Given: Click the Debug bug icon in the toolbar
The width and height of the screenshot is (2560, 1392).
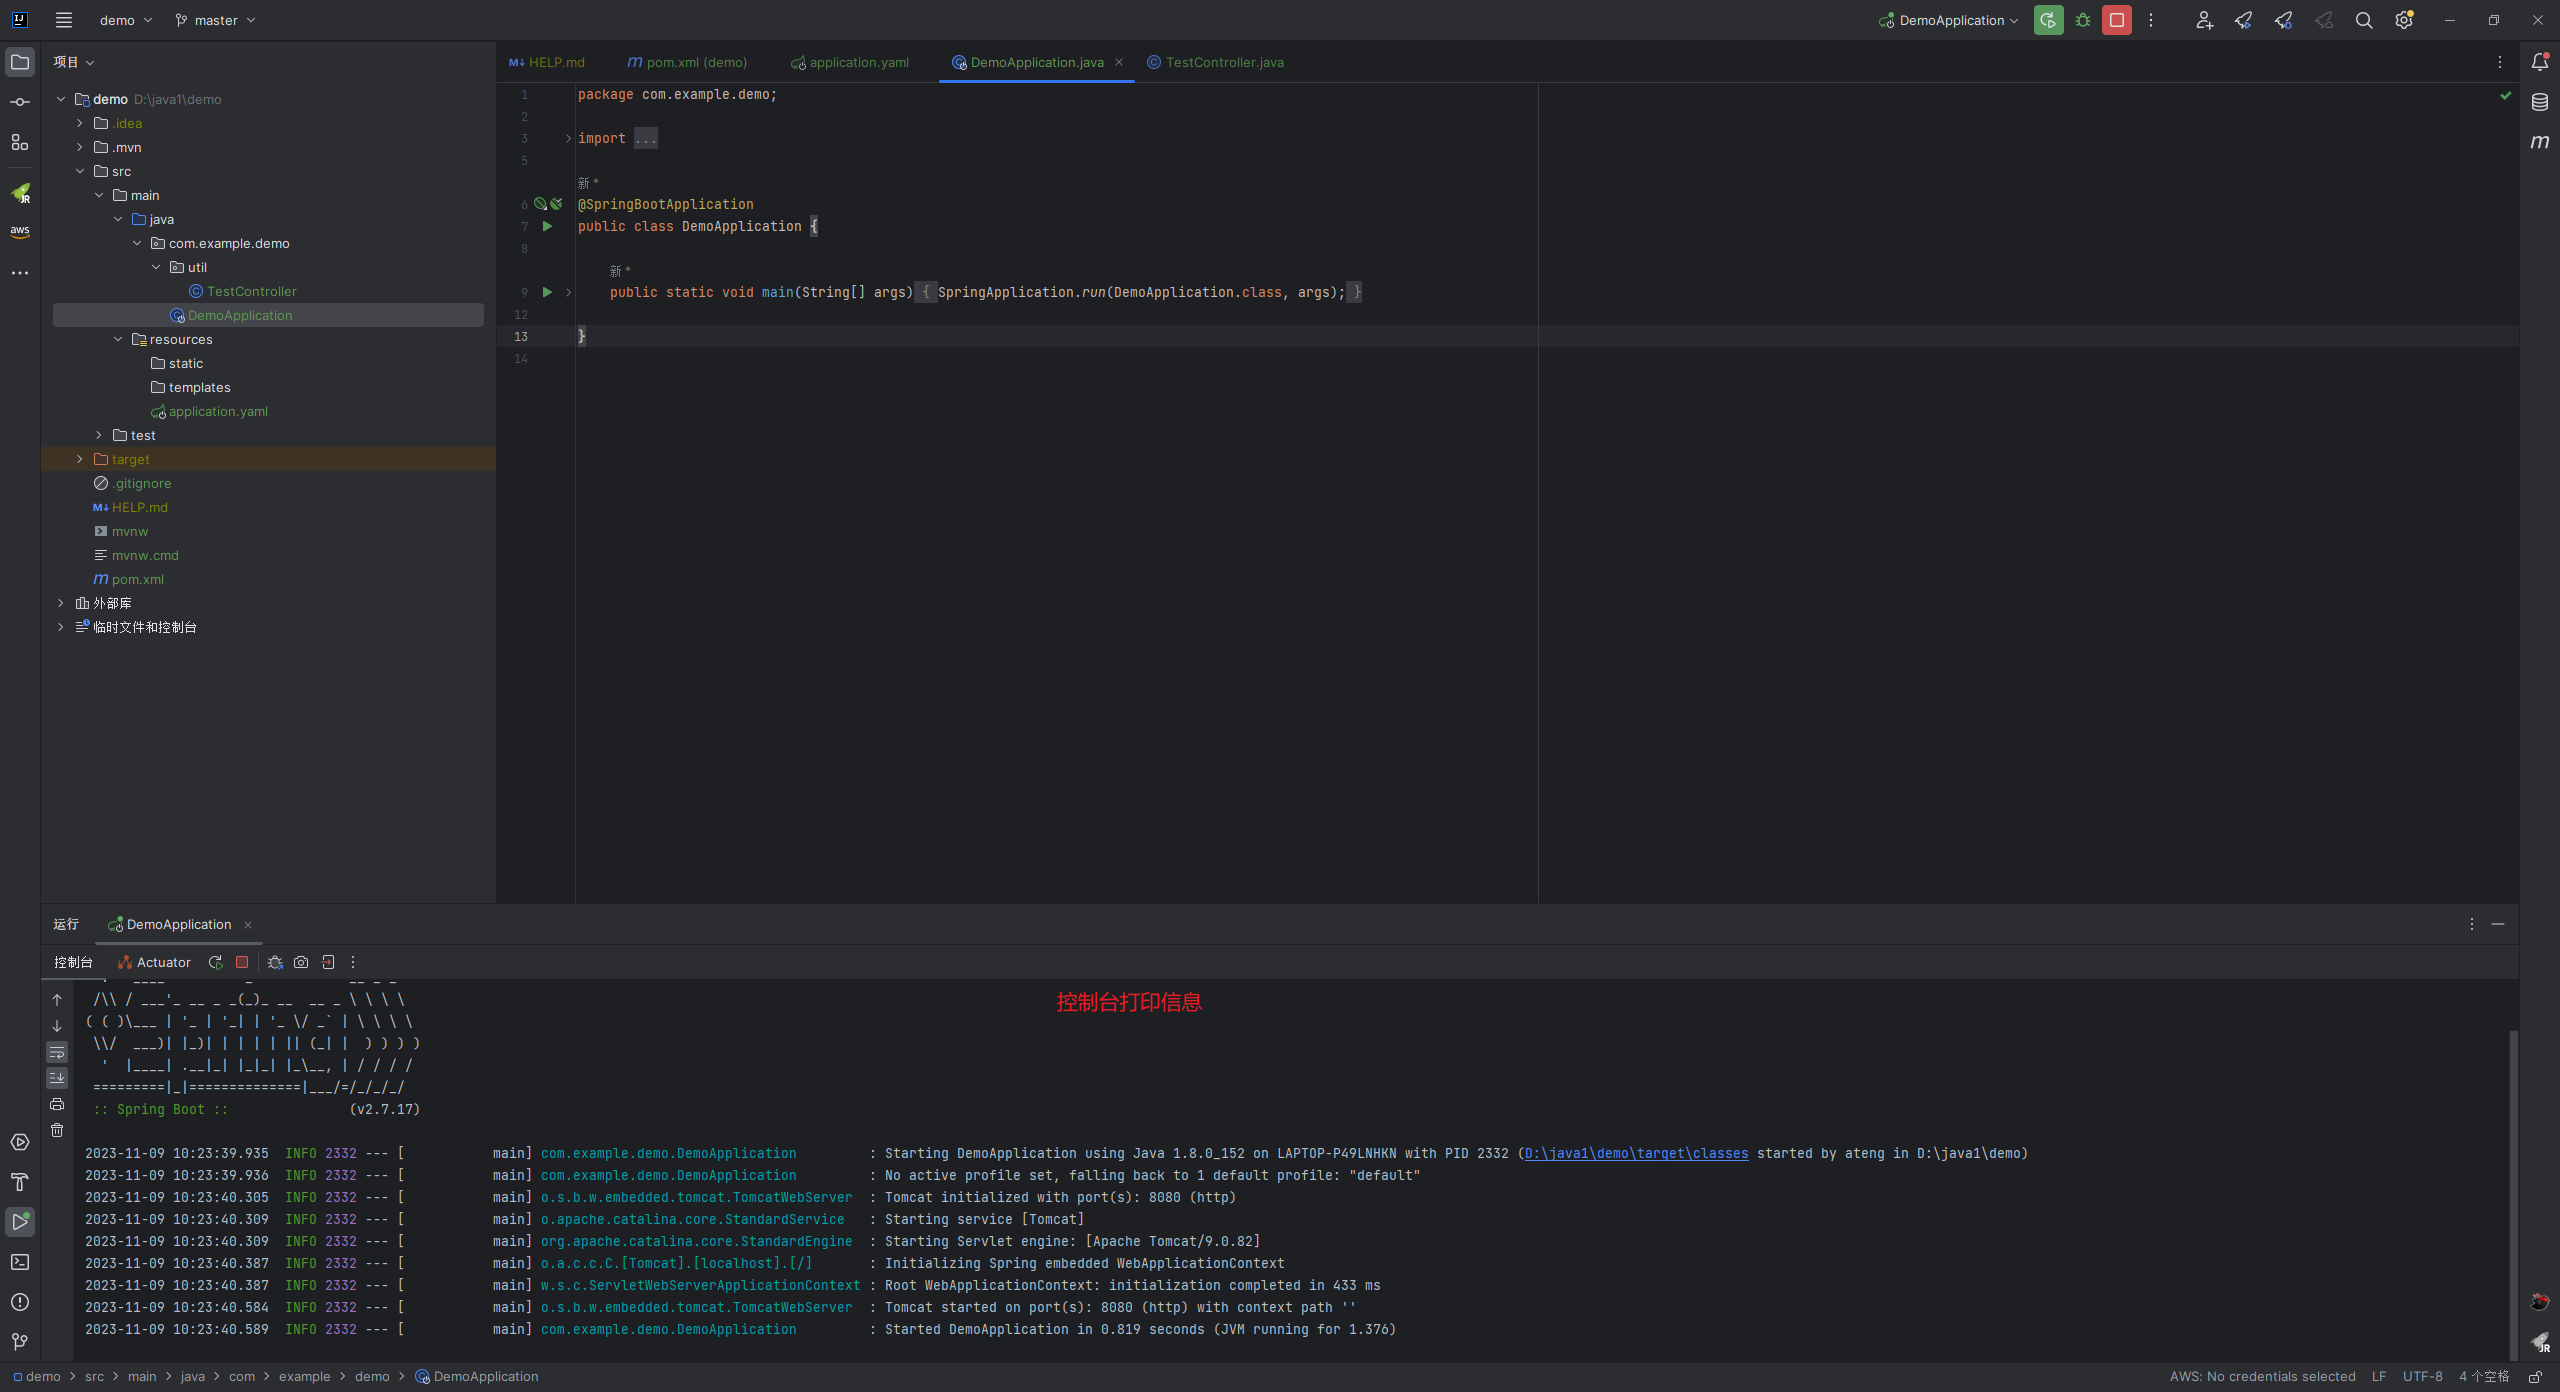Looking at the screenshot, I should click(2083, 20).
